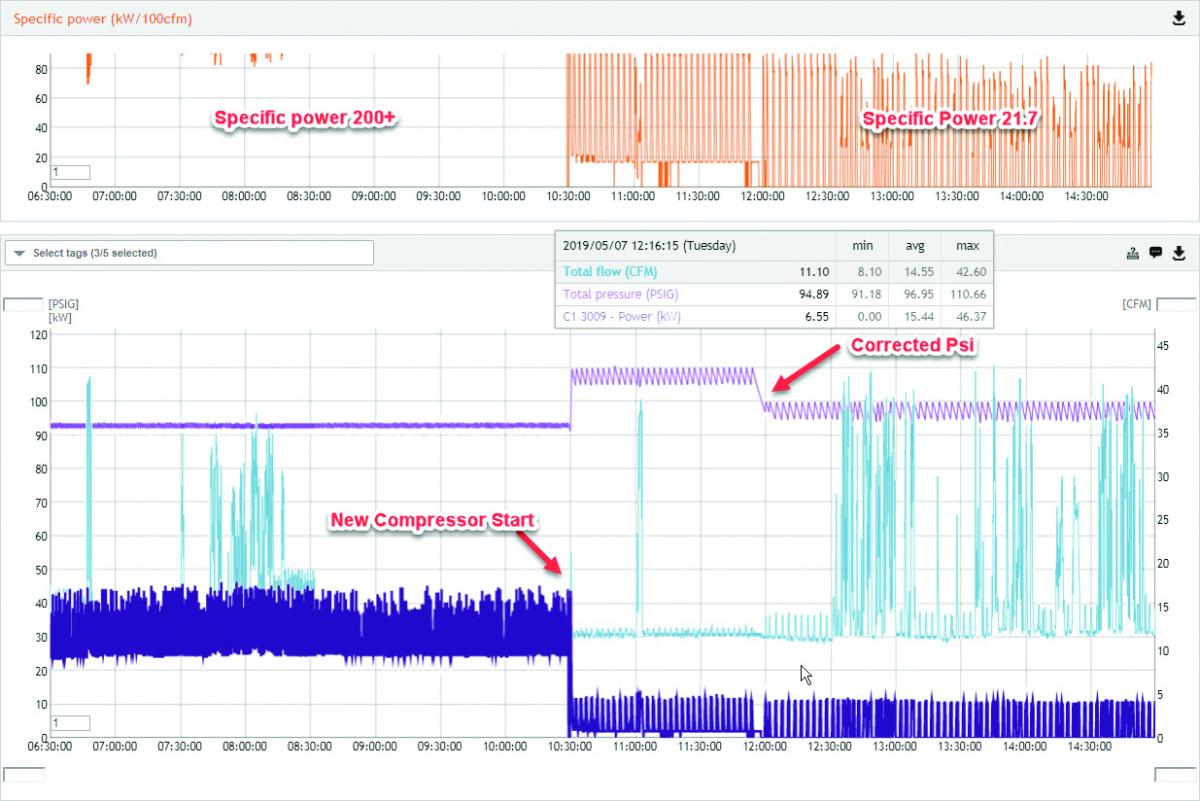Click the lower-left axis minimum input box

tap(23, 774)
